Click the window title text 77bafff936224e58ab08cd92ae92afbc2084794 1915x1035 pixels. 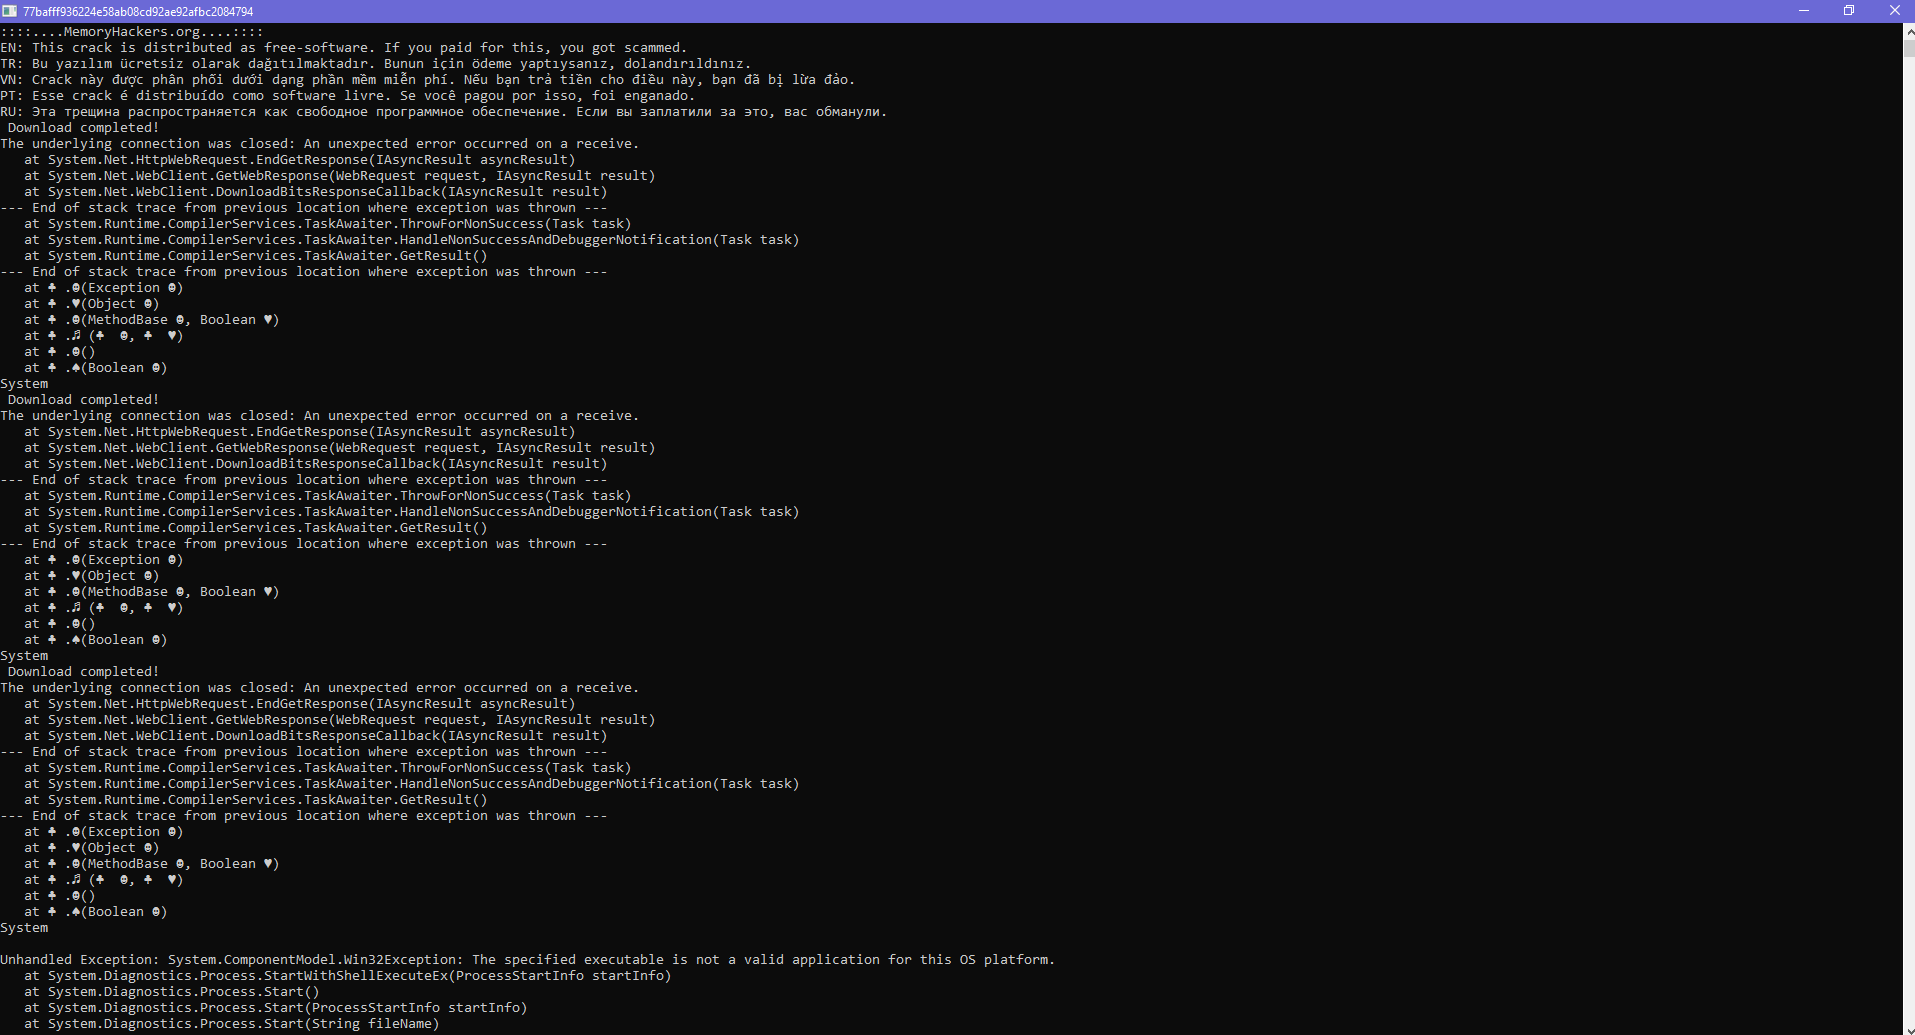pyautogui.click(x=138, y=11)
